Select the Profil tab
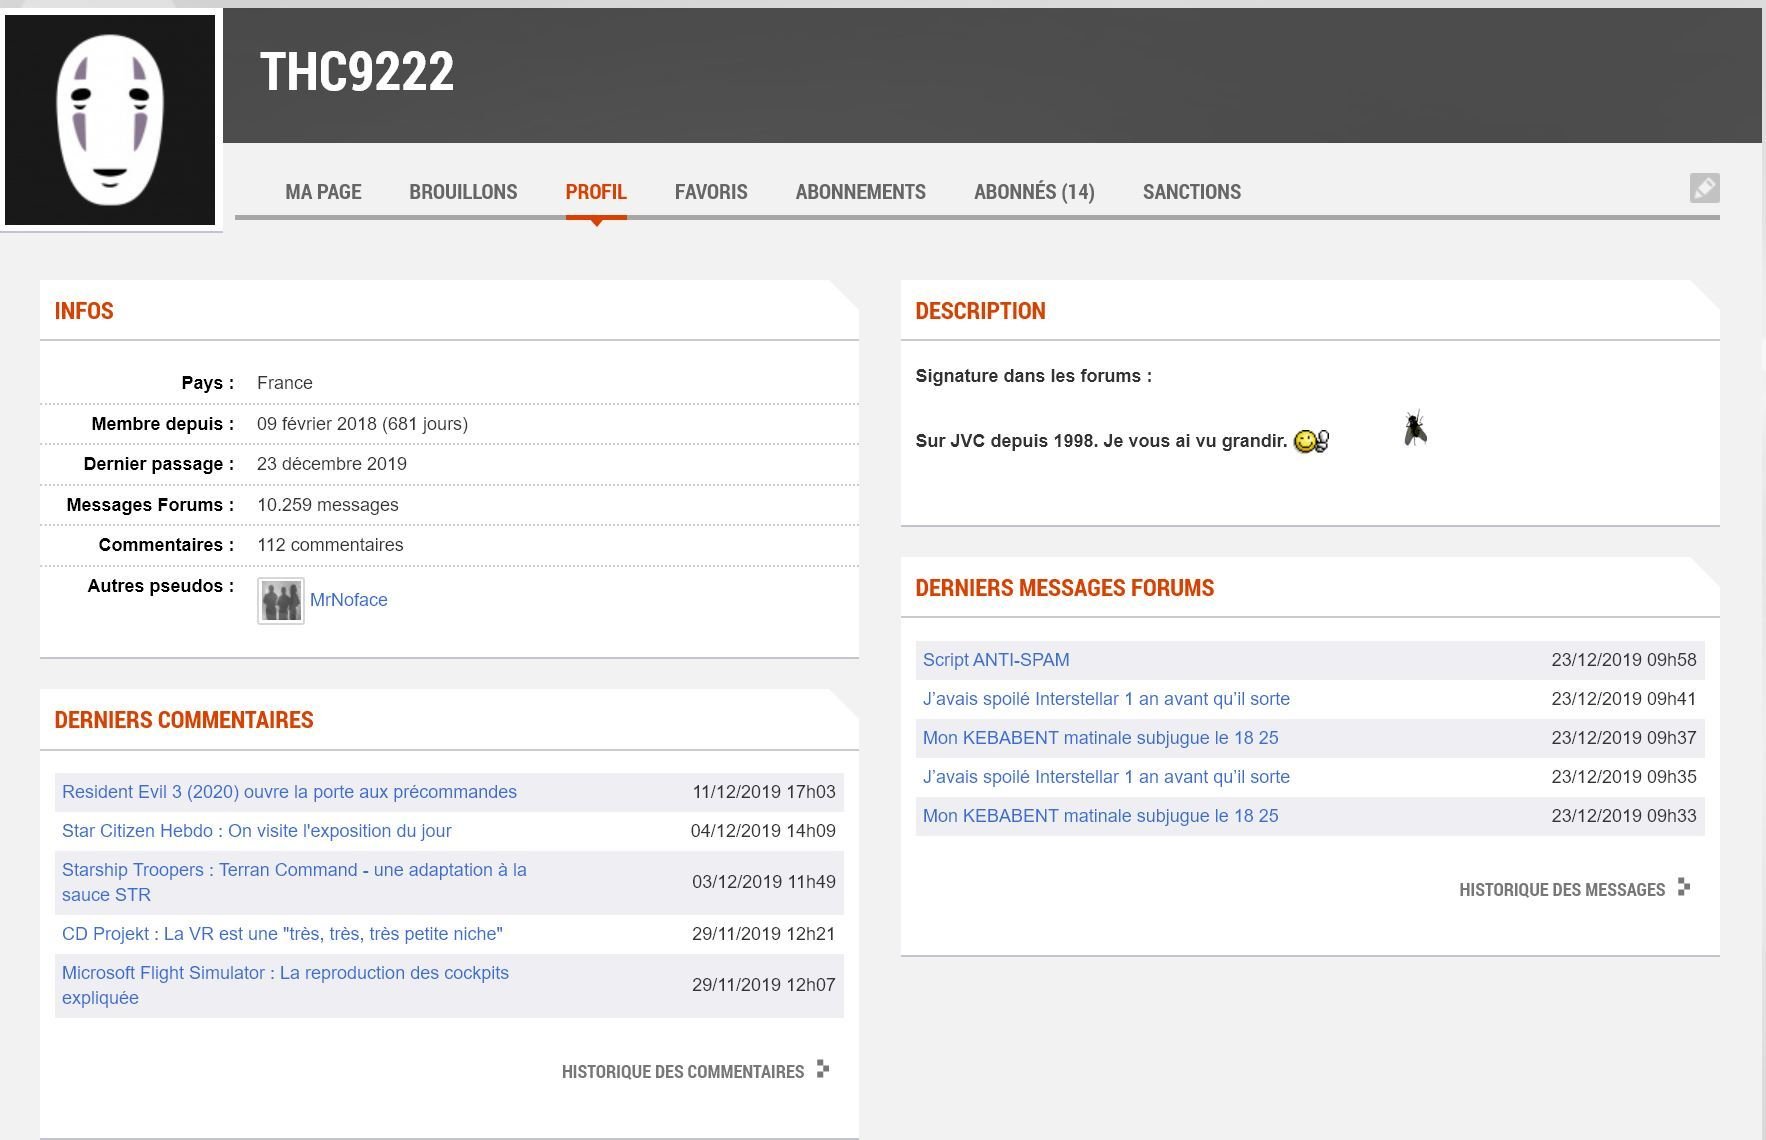The height and width of the screenshot is (1140, 1766). tap(596, 192)
